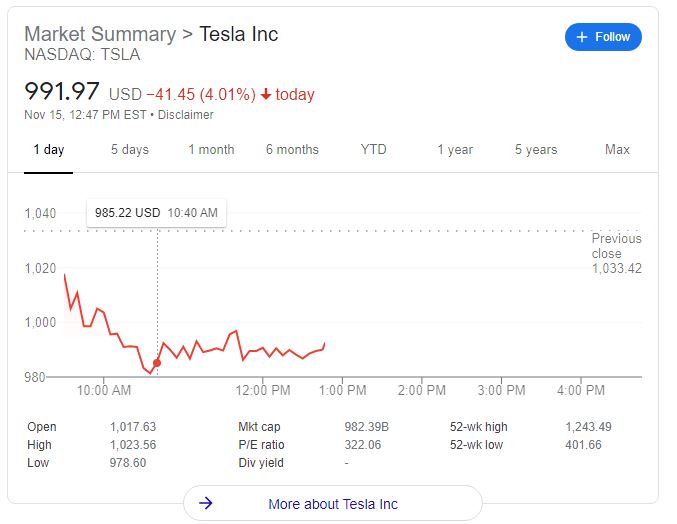The height and width of the screenshot is (524, 677).
Task: Show the Max range chart
Action: [x=617, y=150]
